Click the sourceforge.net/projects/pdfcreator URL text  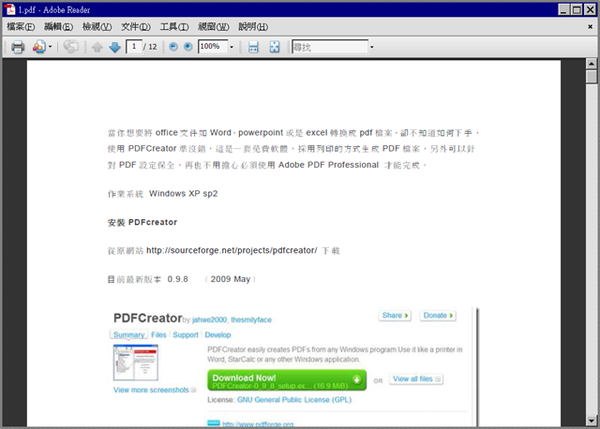pyautogui.click(x=232, y=250)
